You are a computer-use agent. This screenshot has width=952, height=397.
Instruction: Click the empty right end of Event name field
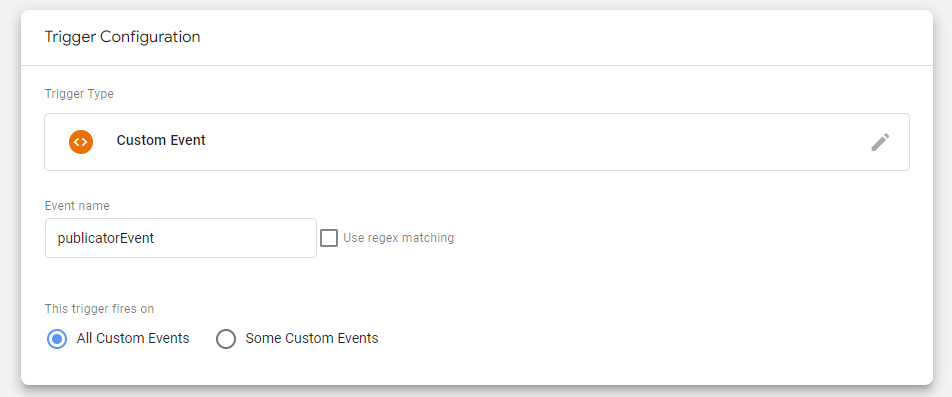(x=267, y=238)
